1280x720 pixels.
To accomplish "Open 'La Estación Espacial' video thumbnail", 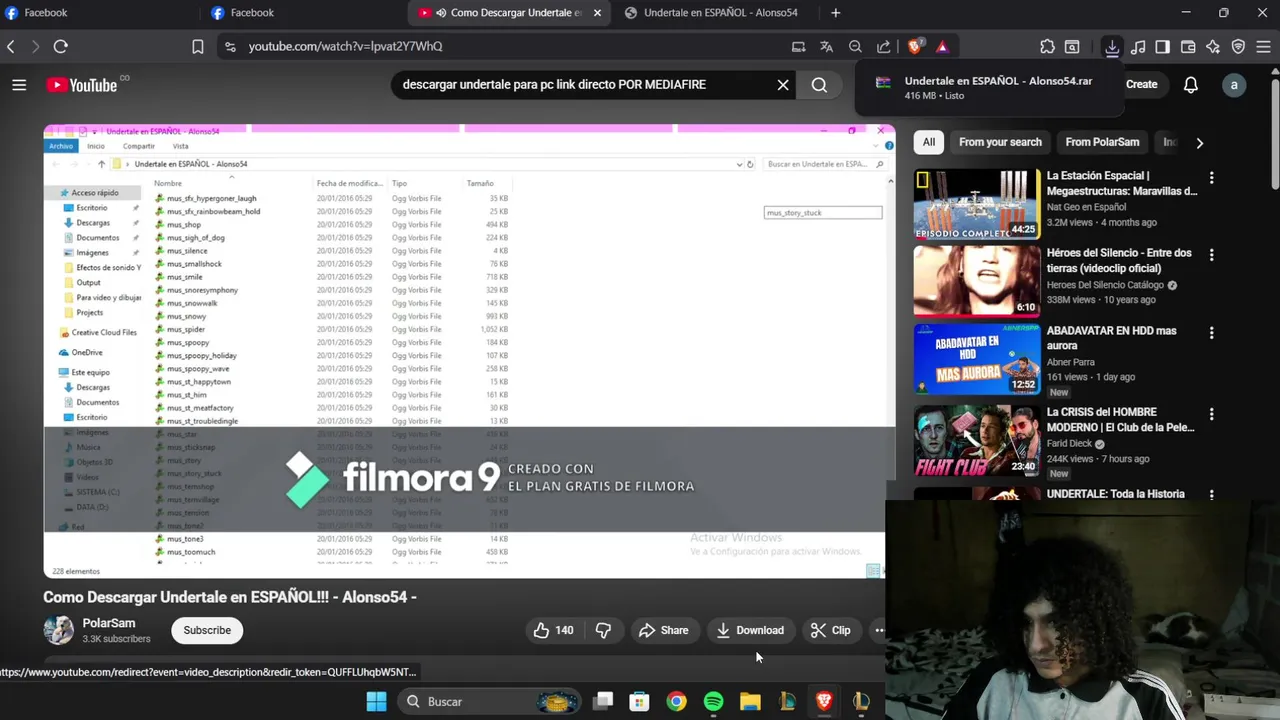I will click(977, 204).
